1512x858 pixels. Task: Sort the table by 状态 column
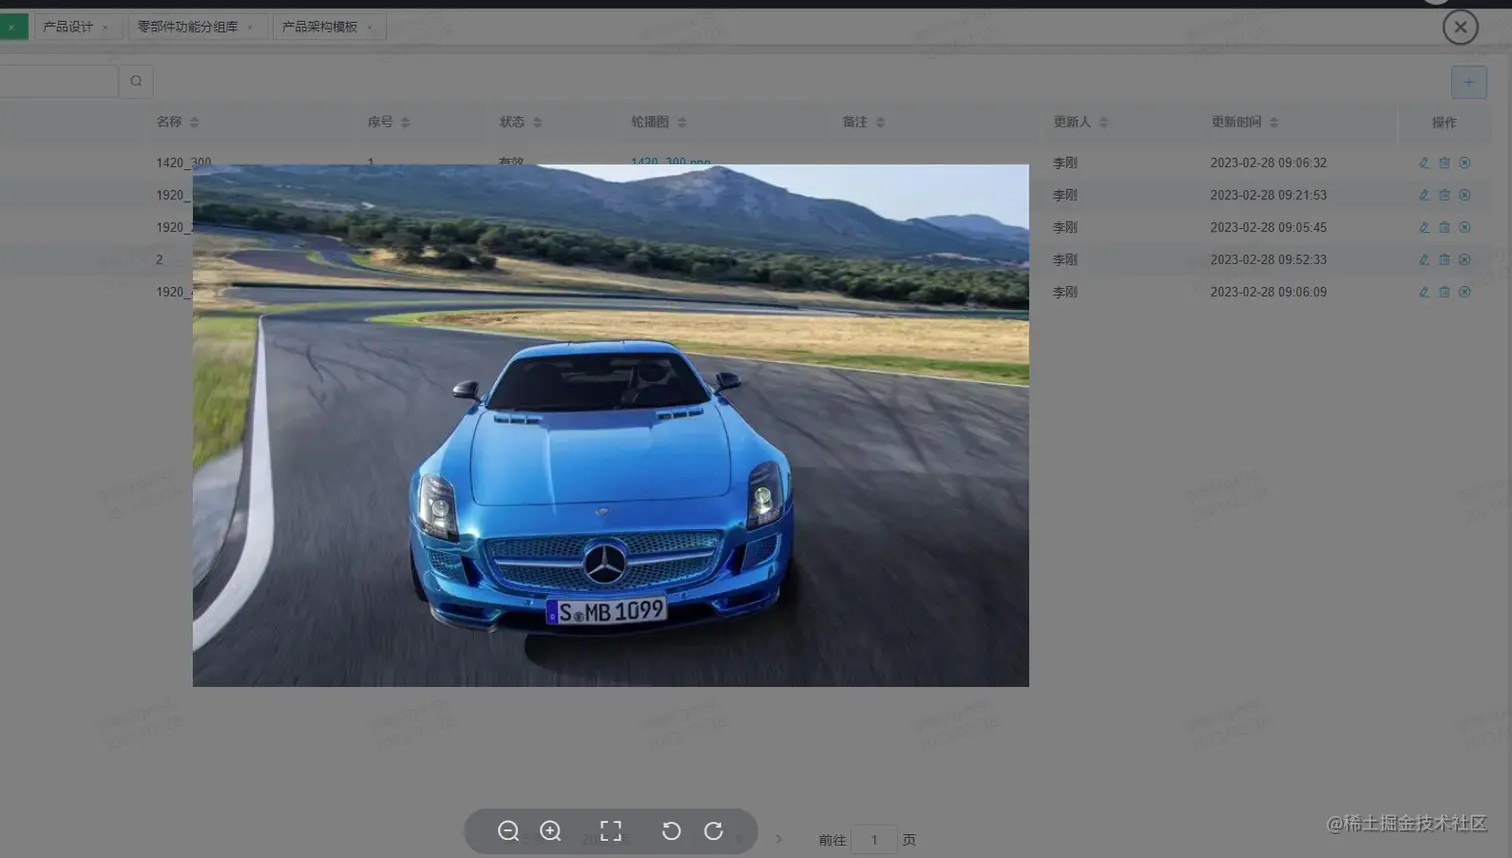click(x=537, y=122)
